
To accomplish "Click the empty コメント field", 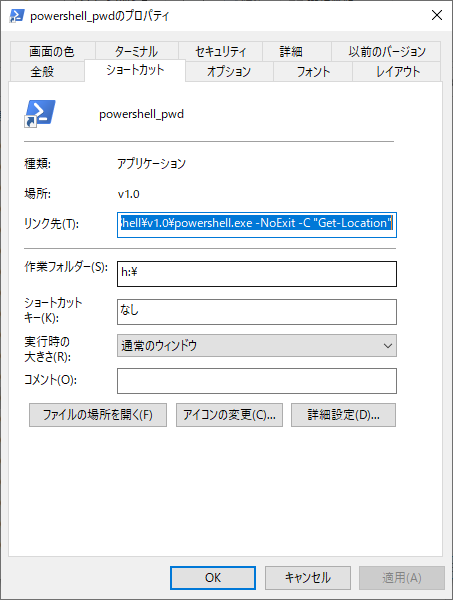I will [x=257, y=381].
